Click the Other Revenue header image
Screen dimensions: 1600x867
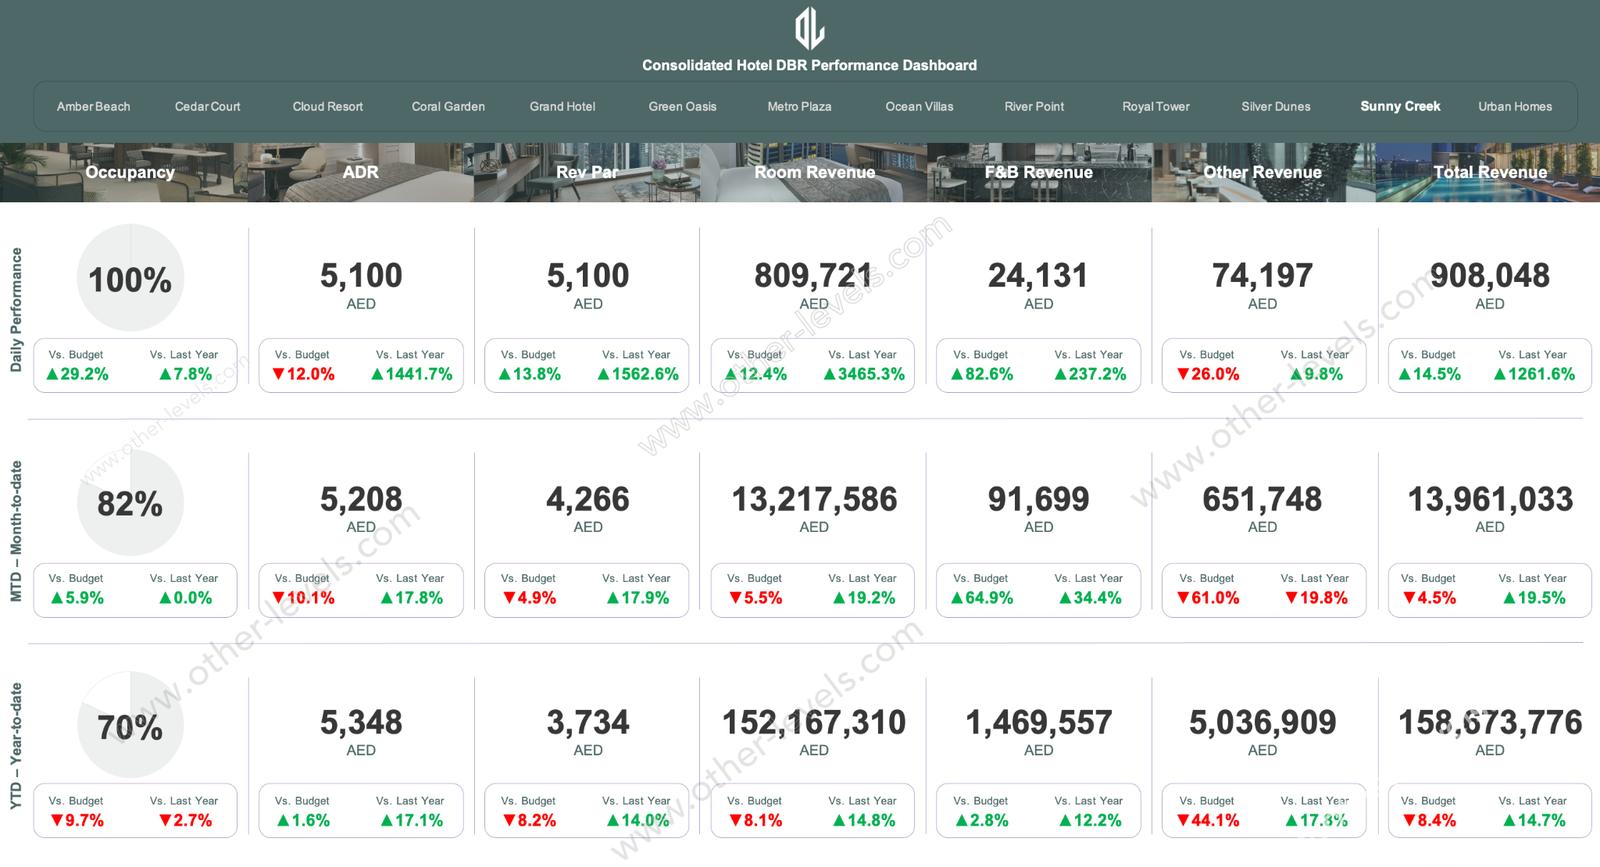point(1263,172)
